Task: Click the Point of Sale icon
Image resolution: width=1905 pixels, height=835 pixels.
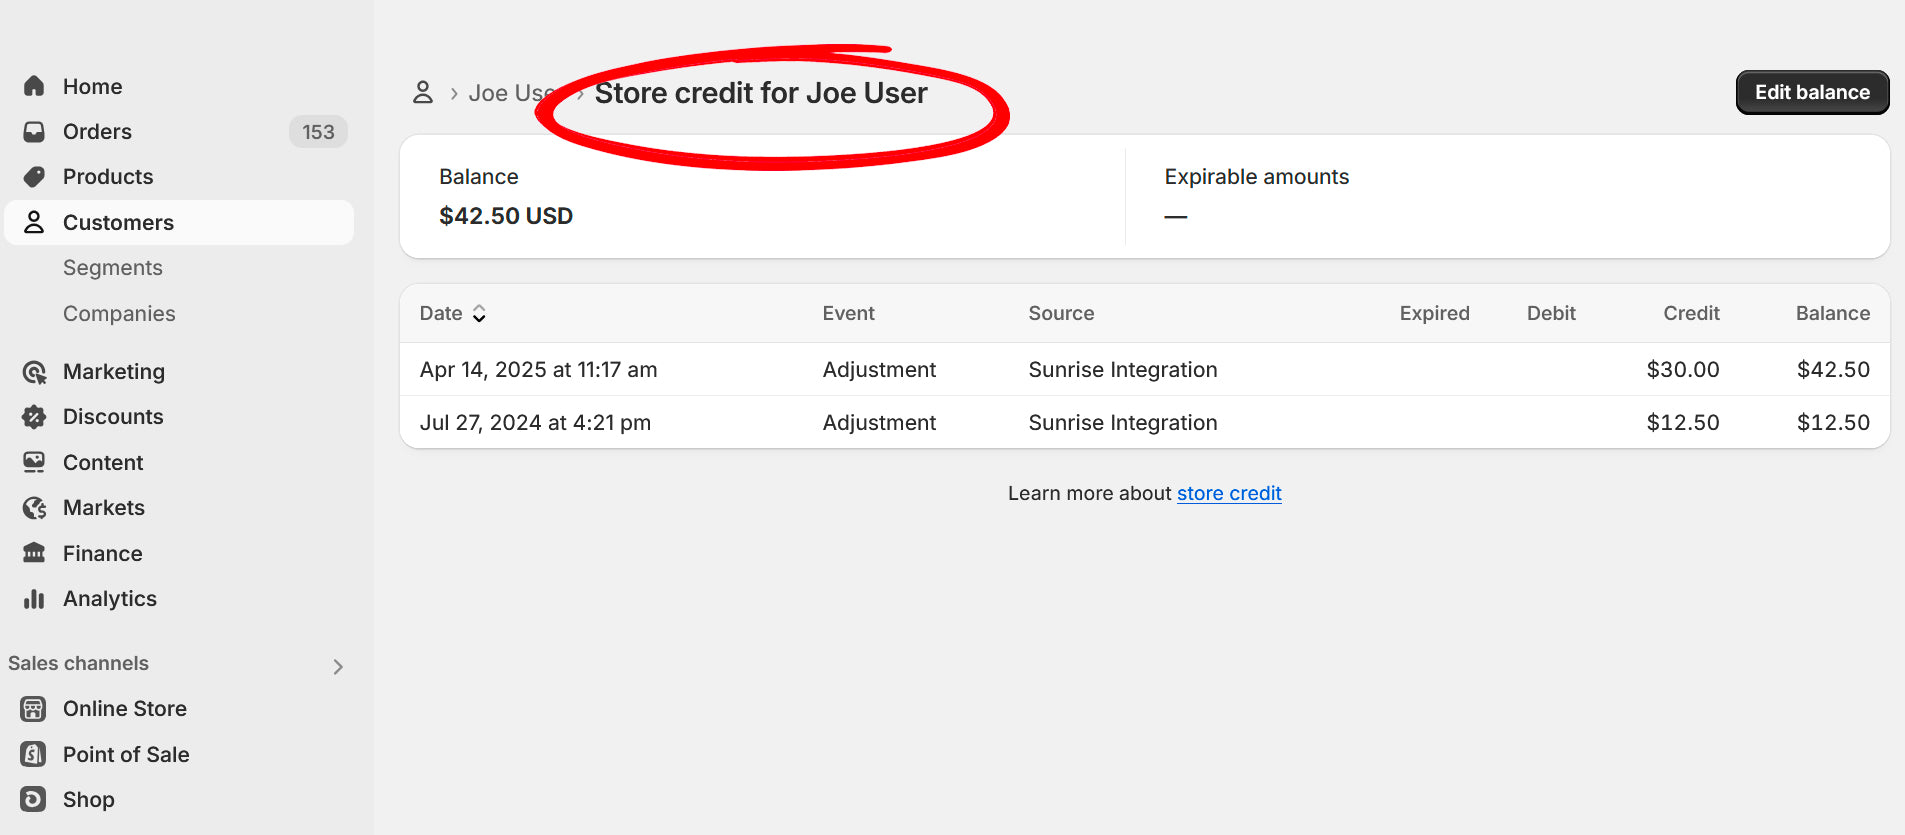Action: pos(34,754)
